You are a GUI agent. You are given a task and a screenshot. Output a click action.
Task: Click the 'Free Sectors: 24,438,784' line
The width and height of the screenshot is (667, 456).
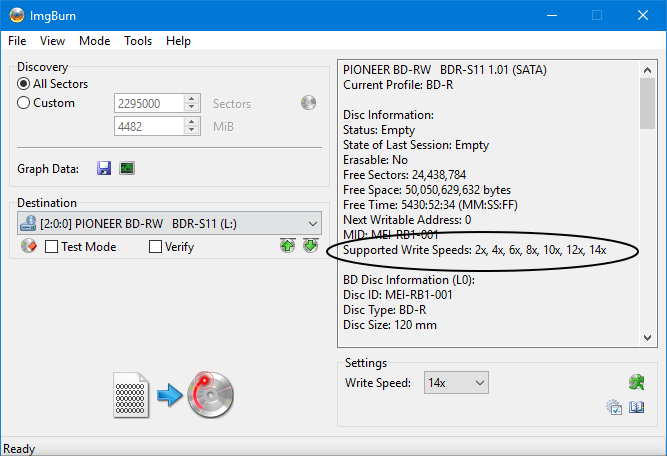coord(405,175)
